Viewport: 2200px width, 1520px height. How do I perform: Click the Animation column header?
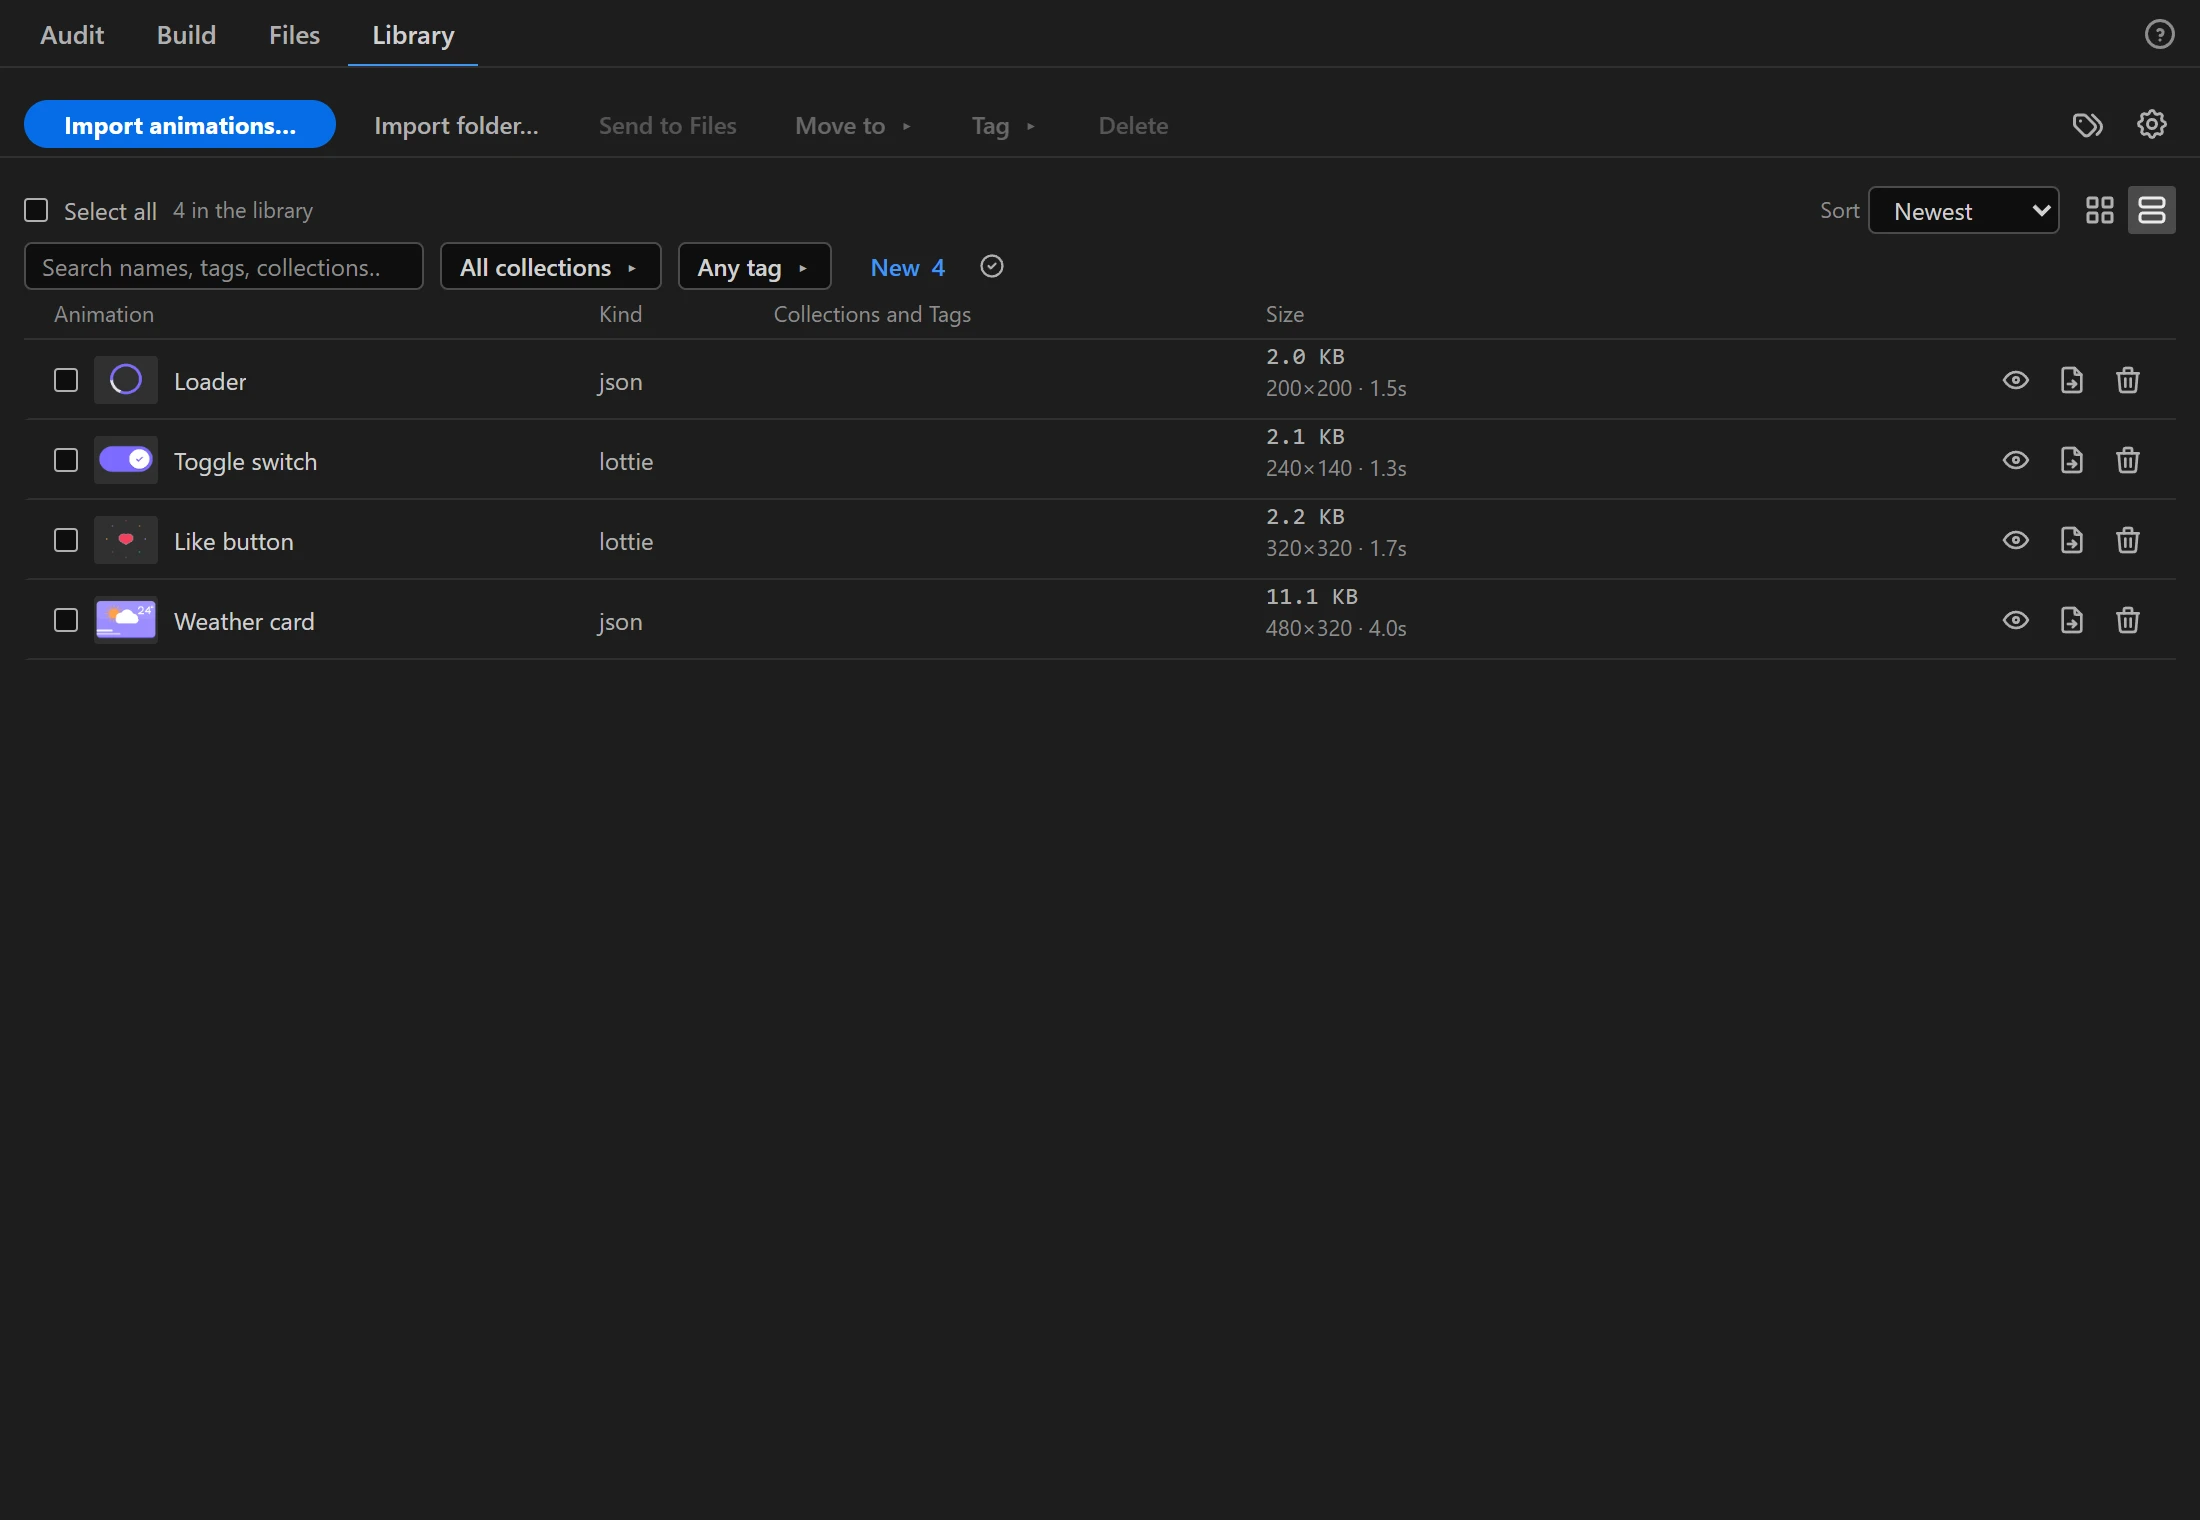(x=104, y=314)
